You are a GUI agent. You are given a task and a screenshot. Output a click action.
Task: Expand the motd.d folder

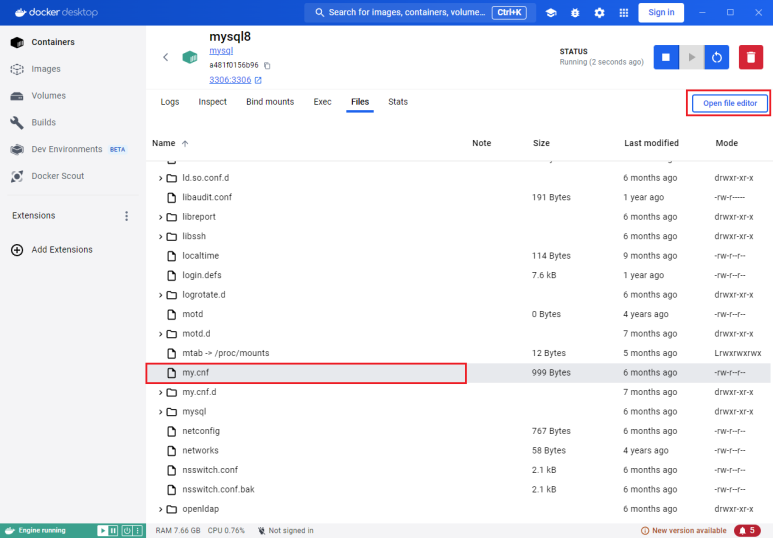160,334
